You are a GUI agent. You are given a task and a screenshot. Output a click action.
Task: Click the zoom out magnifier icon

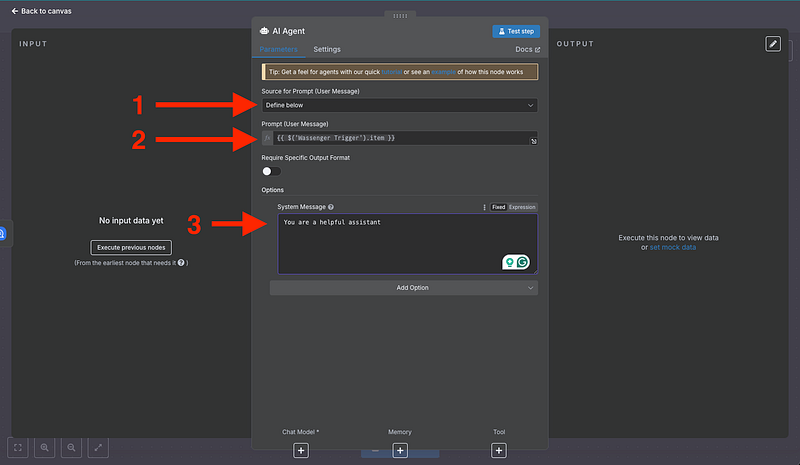73,448
